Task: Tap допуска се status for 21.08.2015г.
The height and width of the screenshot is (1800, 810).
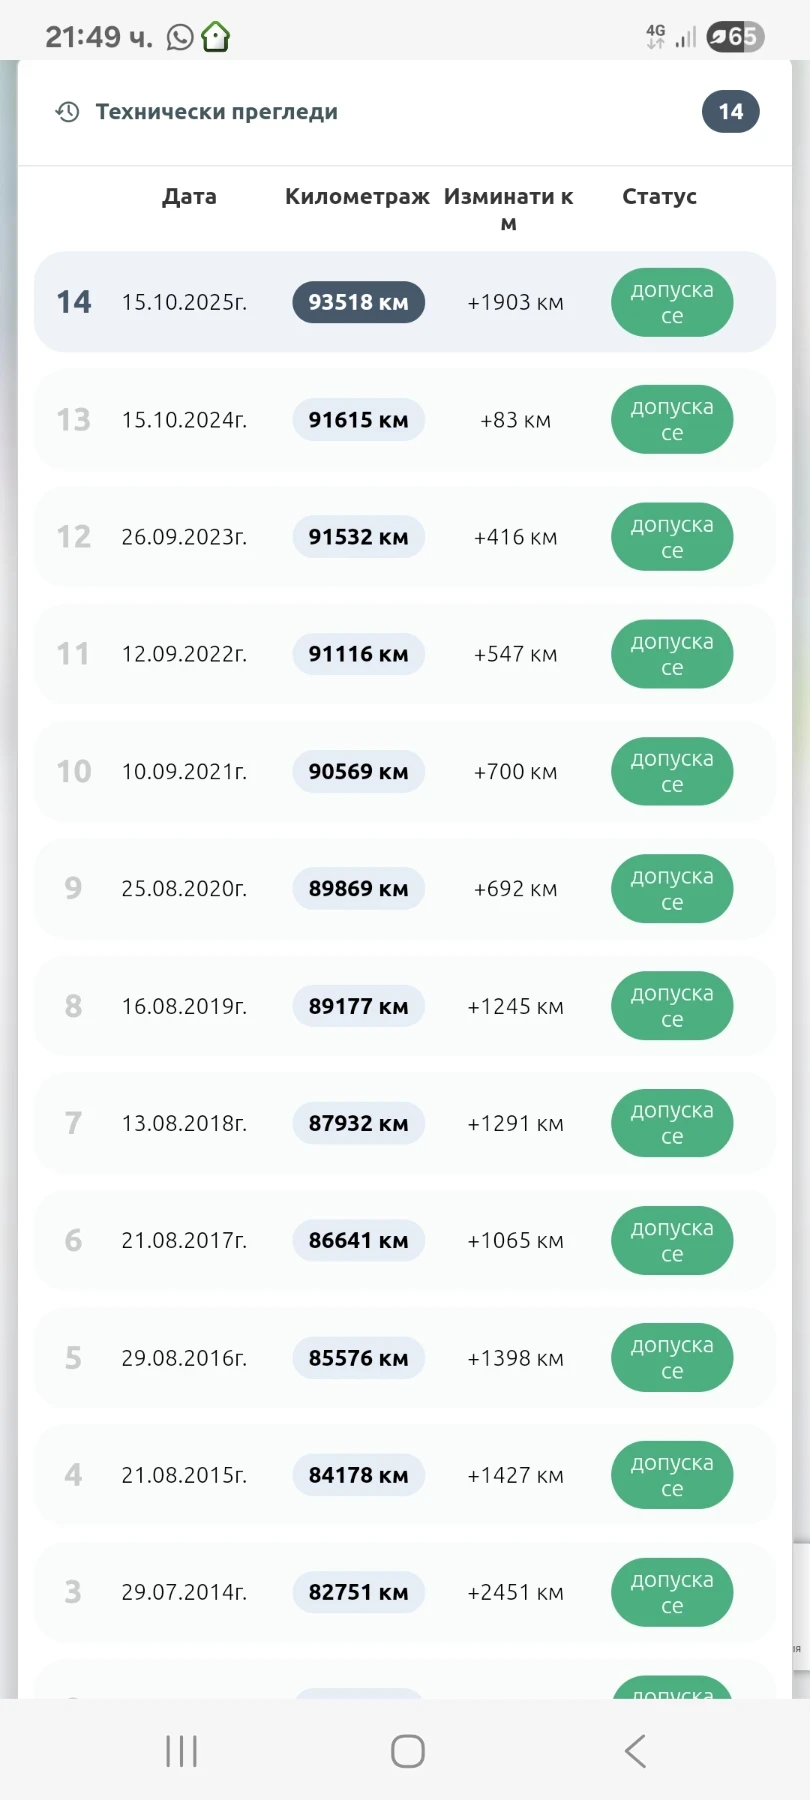Action: [672, 1475]
